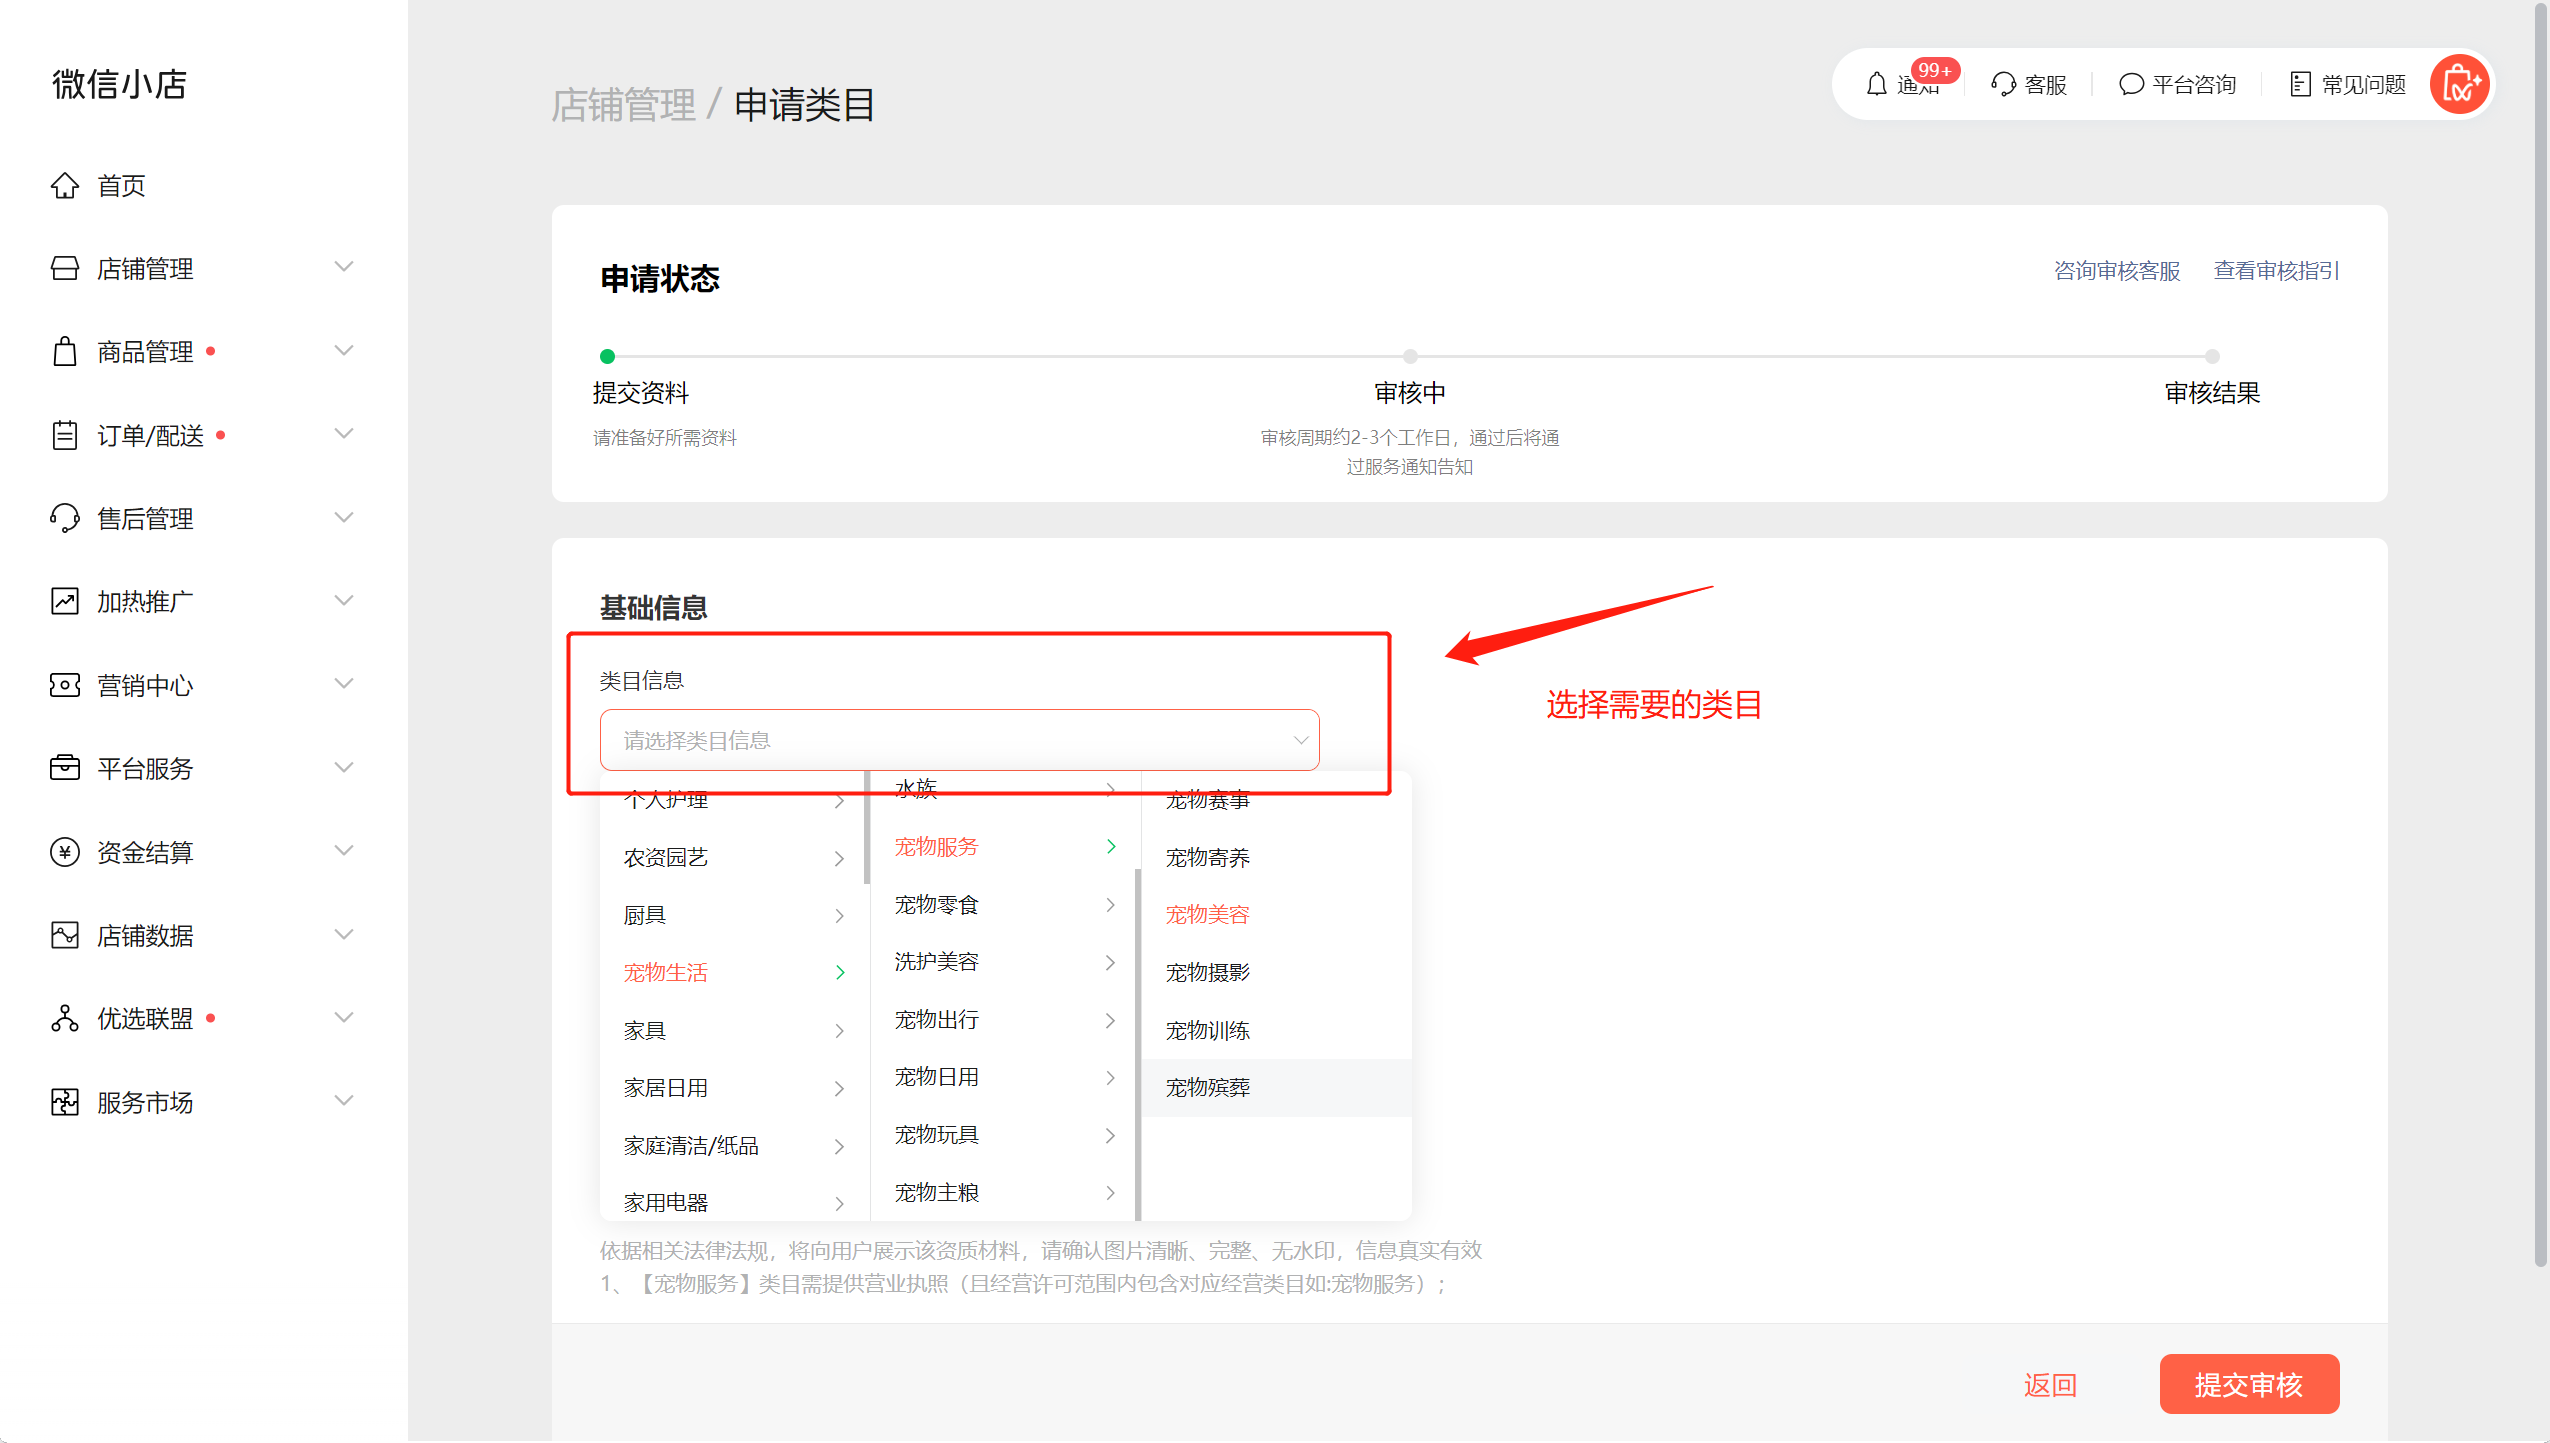Expand the 平台服务 sidebar section

[344, 767]
